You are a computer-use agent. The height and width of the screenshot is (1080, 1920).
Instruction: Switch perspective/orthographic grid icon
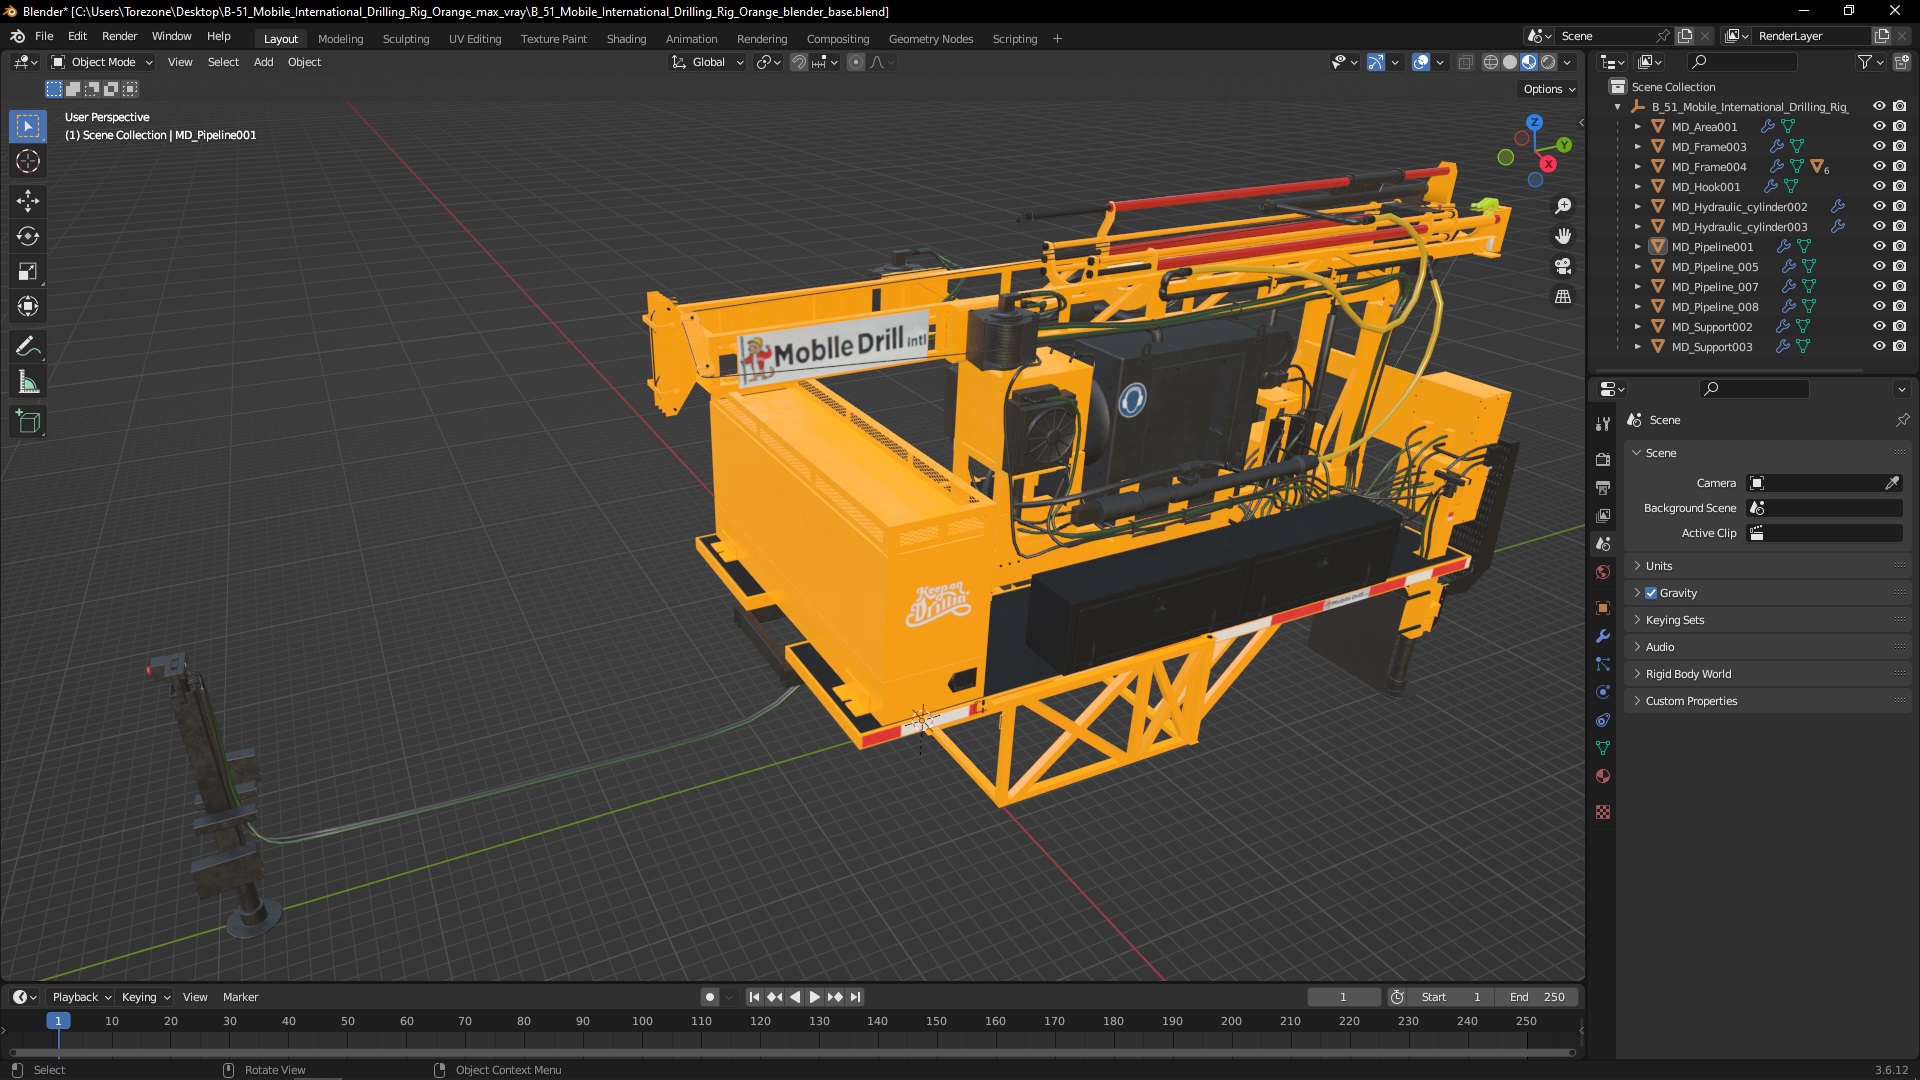coord(1563,296)
